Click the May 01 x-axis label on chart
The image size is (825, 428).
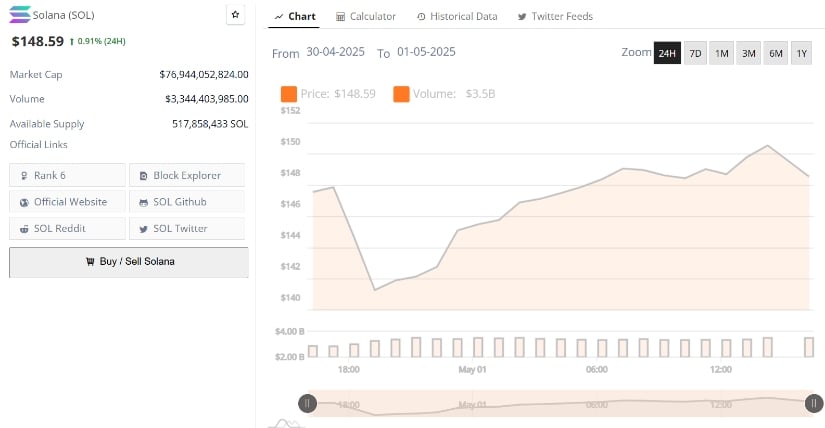click(x=472, y=370)
